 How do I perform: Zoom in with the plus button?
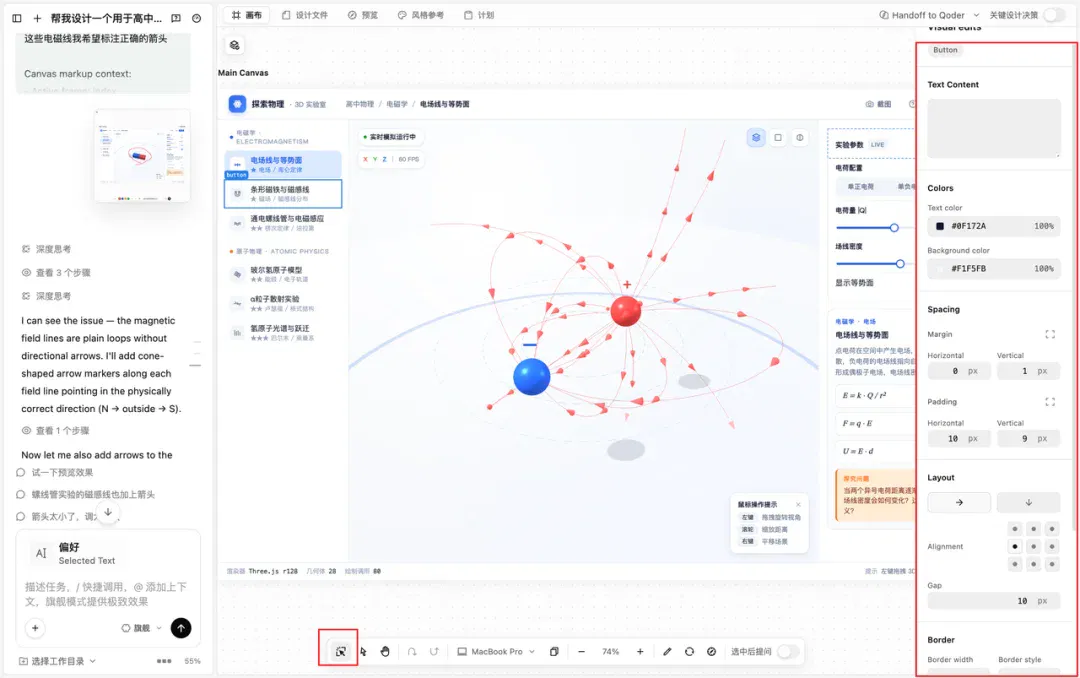640,651
